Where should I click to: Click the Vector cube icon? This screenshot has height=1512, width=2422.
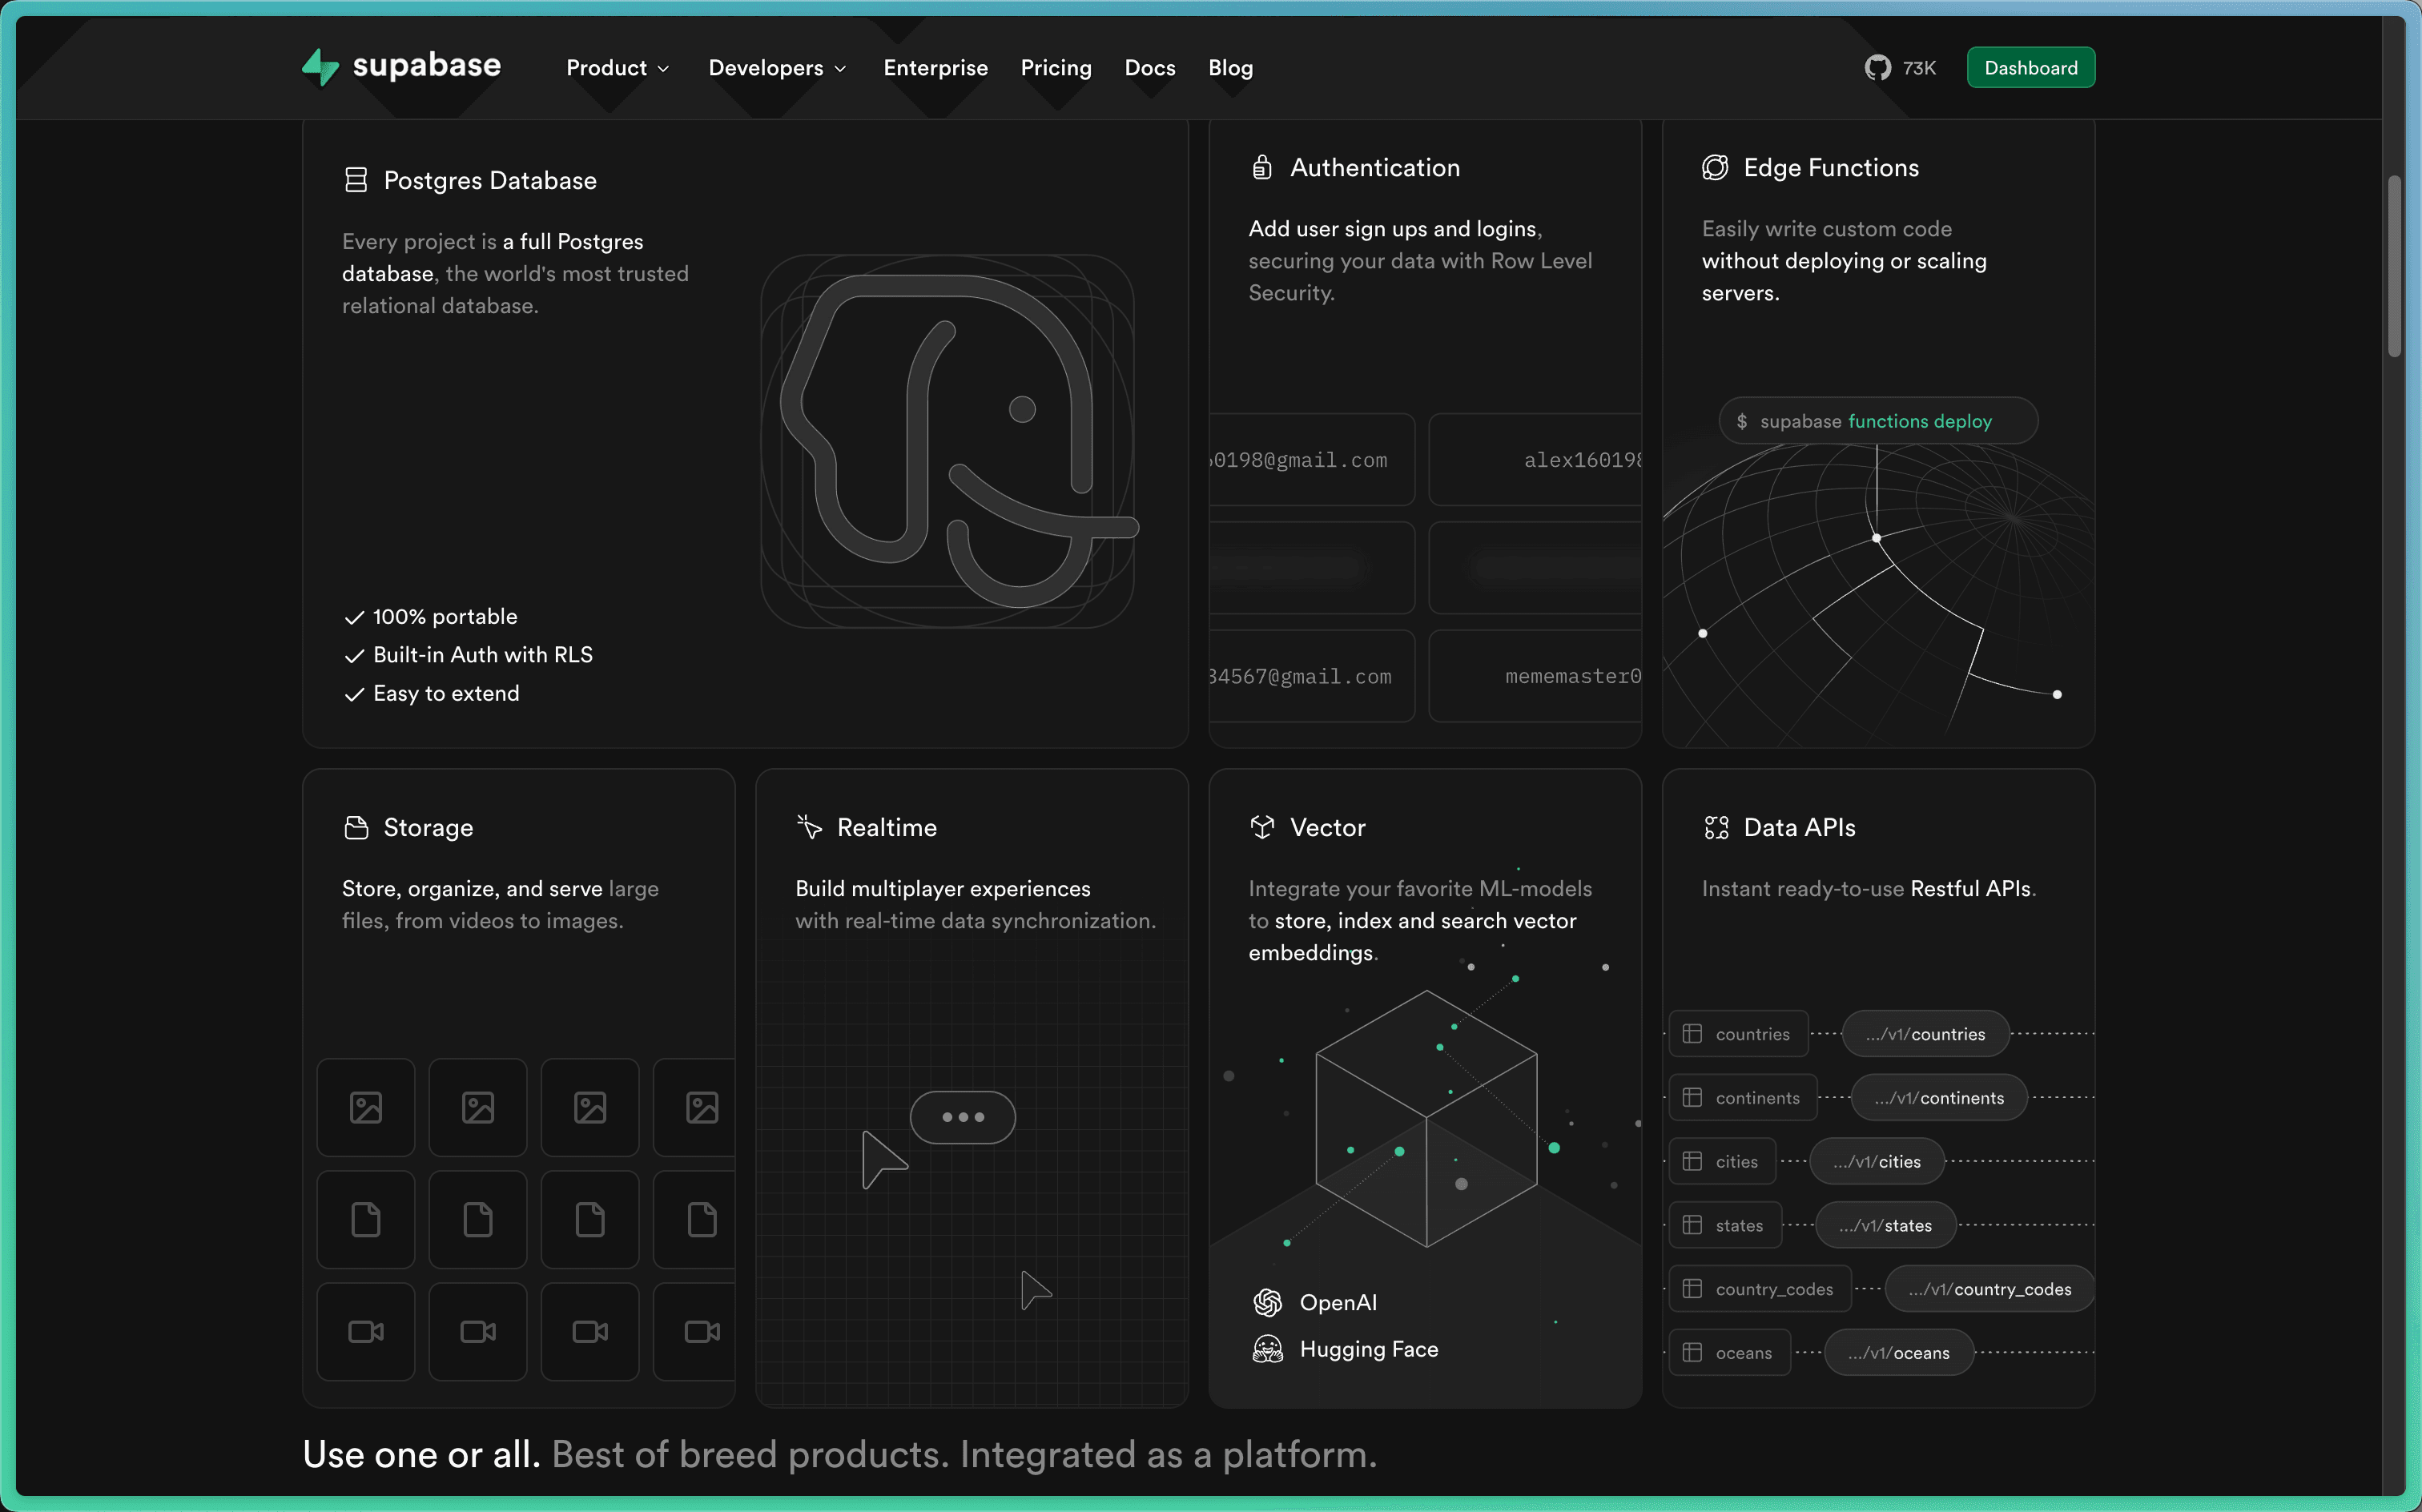click(x=1262, y=827)
